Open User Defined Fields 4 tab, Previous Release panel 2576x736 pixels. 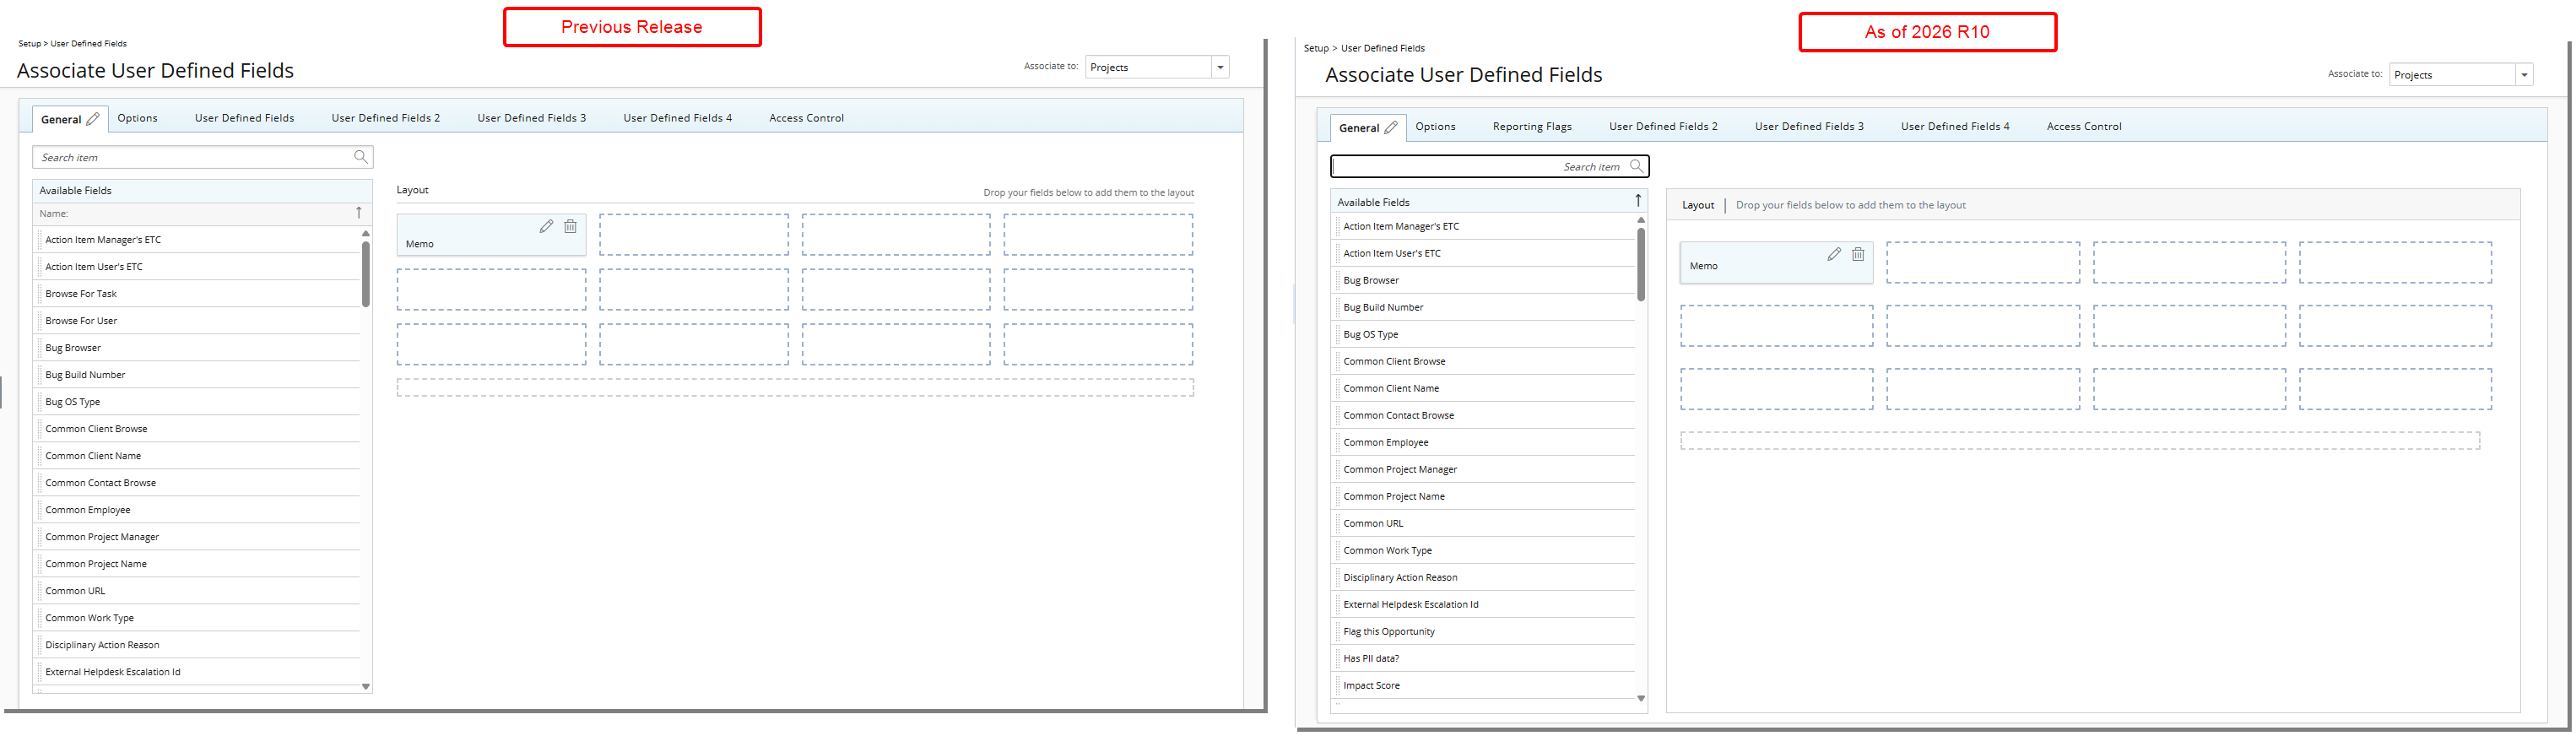click(x=677, y=118)
